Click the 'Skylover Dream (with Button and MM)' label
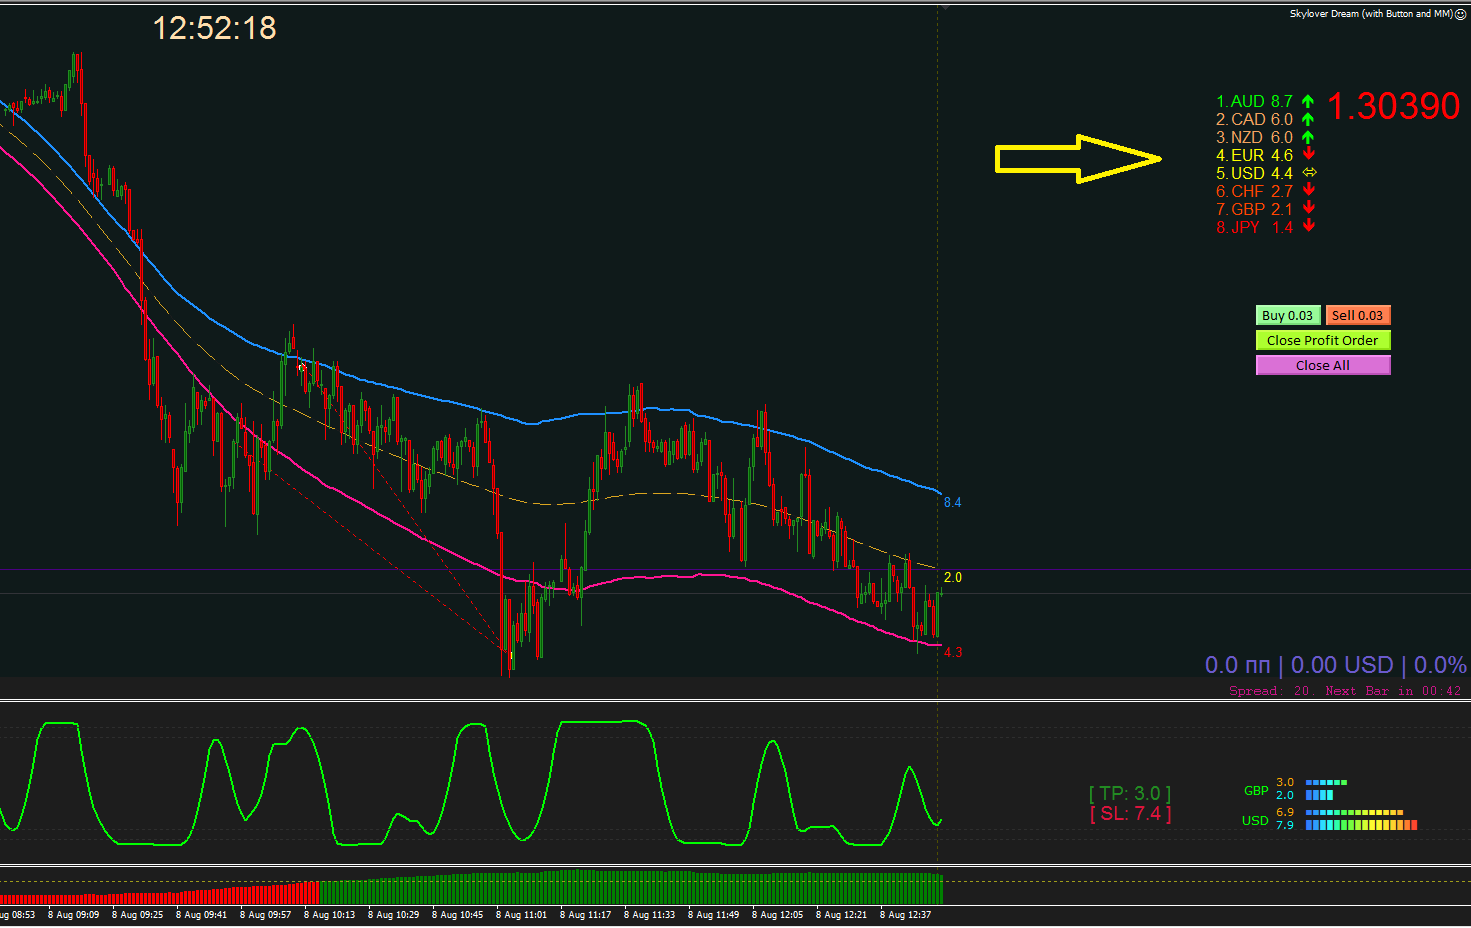This screenshot has height=928, width=1471. [x=1370, y=14]
